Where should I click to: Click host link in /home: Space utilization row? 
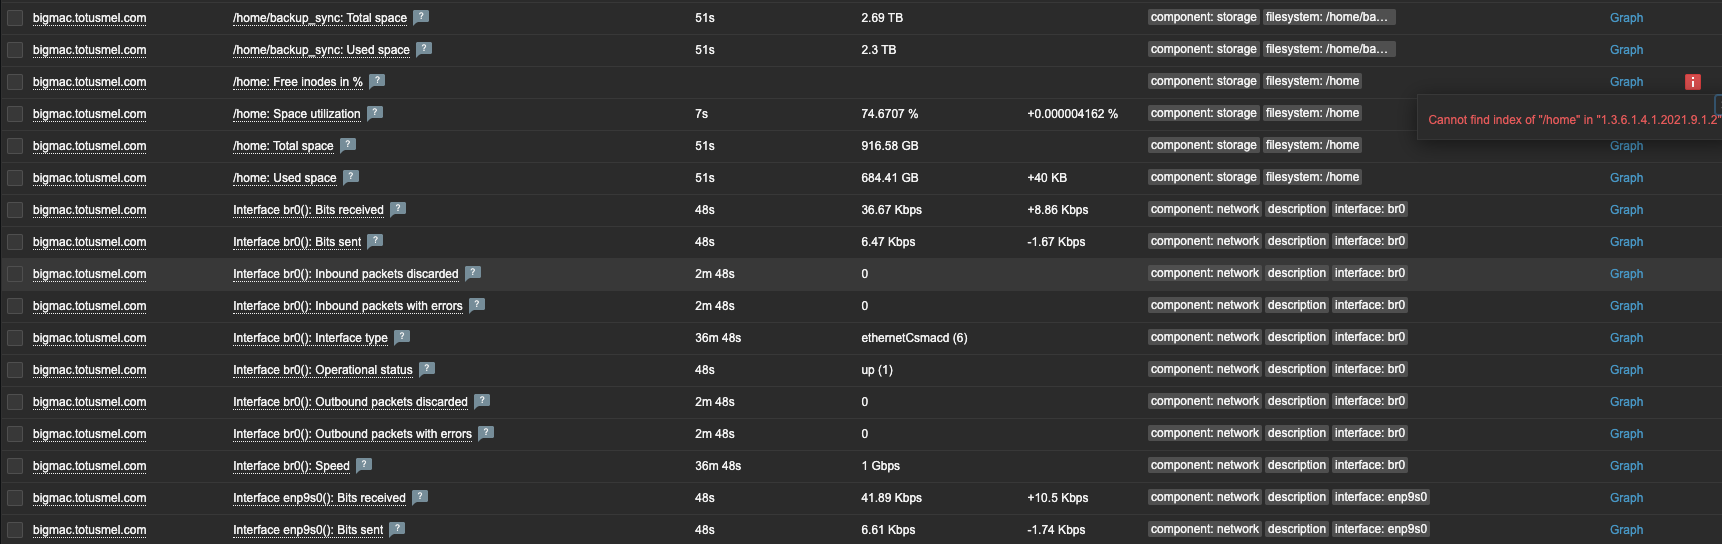click(x=89, y=114)
